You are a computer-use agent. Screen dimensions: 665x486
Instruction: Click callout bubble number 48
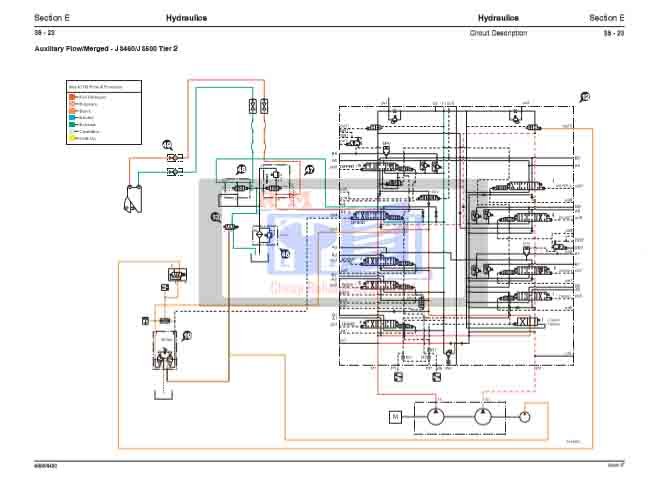point(240,169)
